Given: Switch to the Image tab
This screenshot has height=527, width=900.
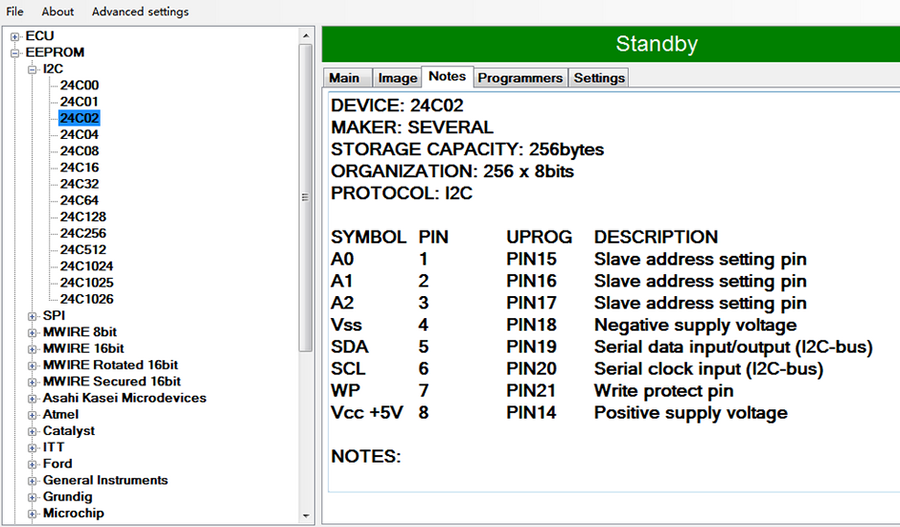Looking at the screenshot, I should pyautogui.click(x=397, y=78).
